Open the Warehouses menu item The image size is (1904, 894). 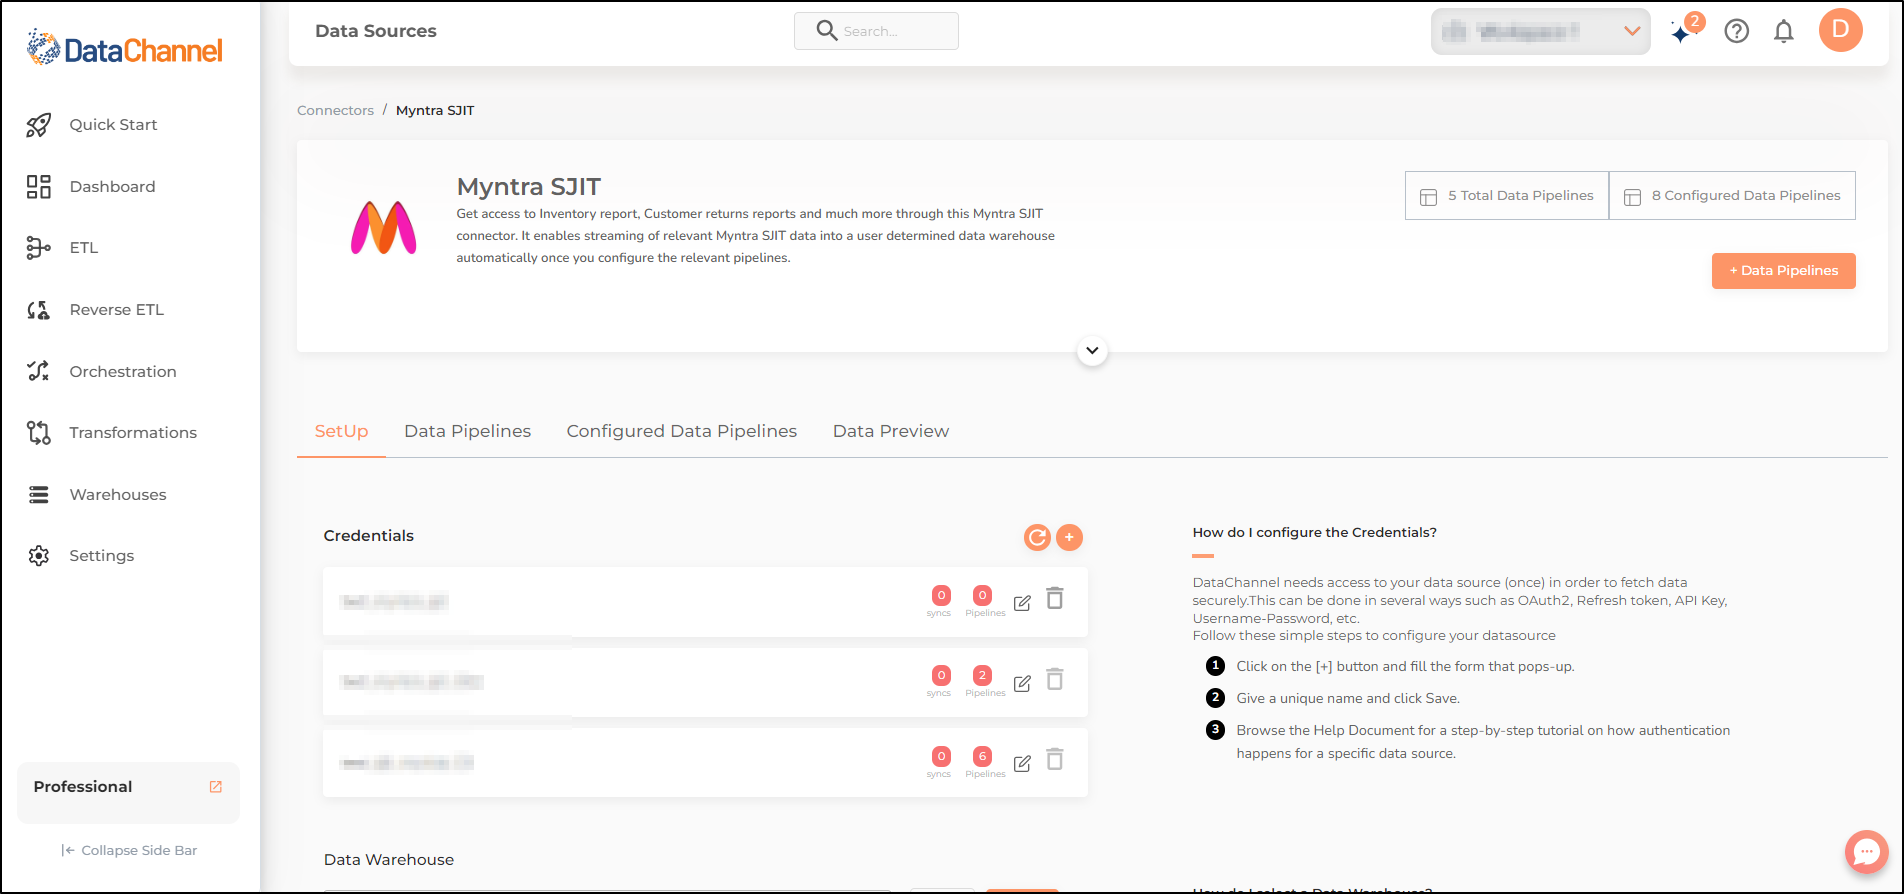[118, 495]
